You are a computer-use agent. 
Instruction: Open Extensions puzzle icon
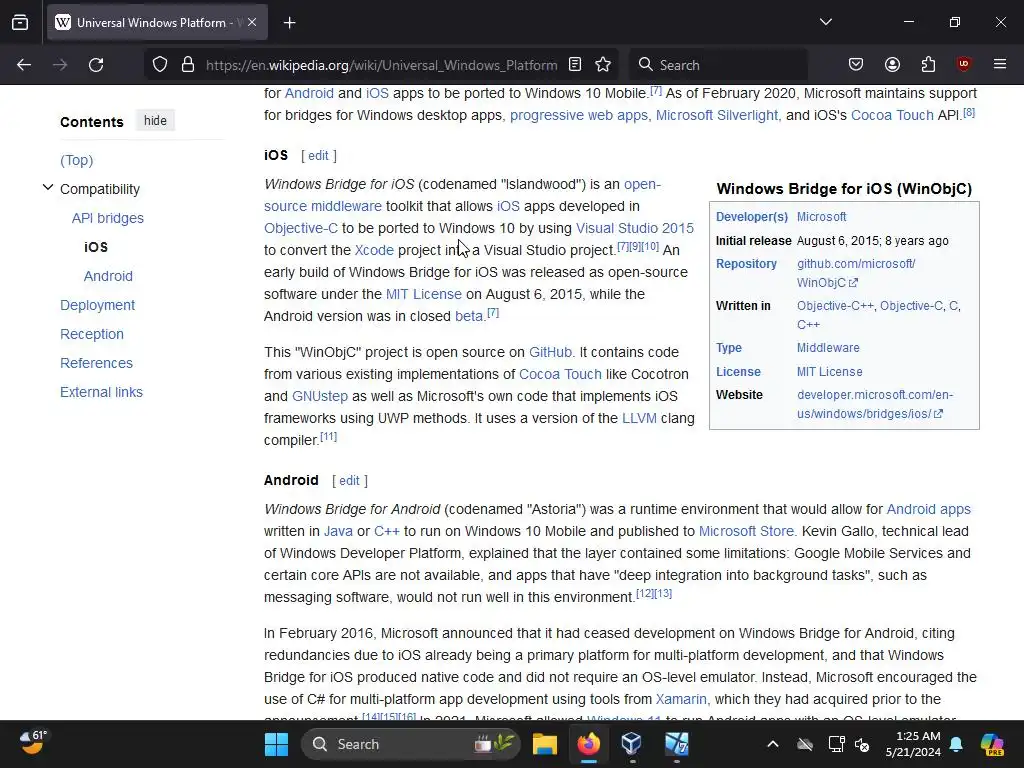(x=928, y=65)
